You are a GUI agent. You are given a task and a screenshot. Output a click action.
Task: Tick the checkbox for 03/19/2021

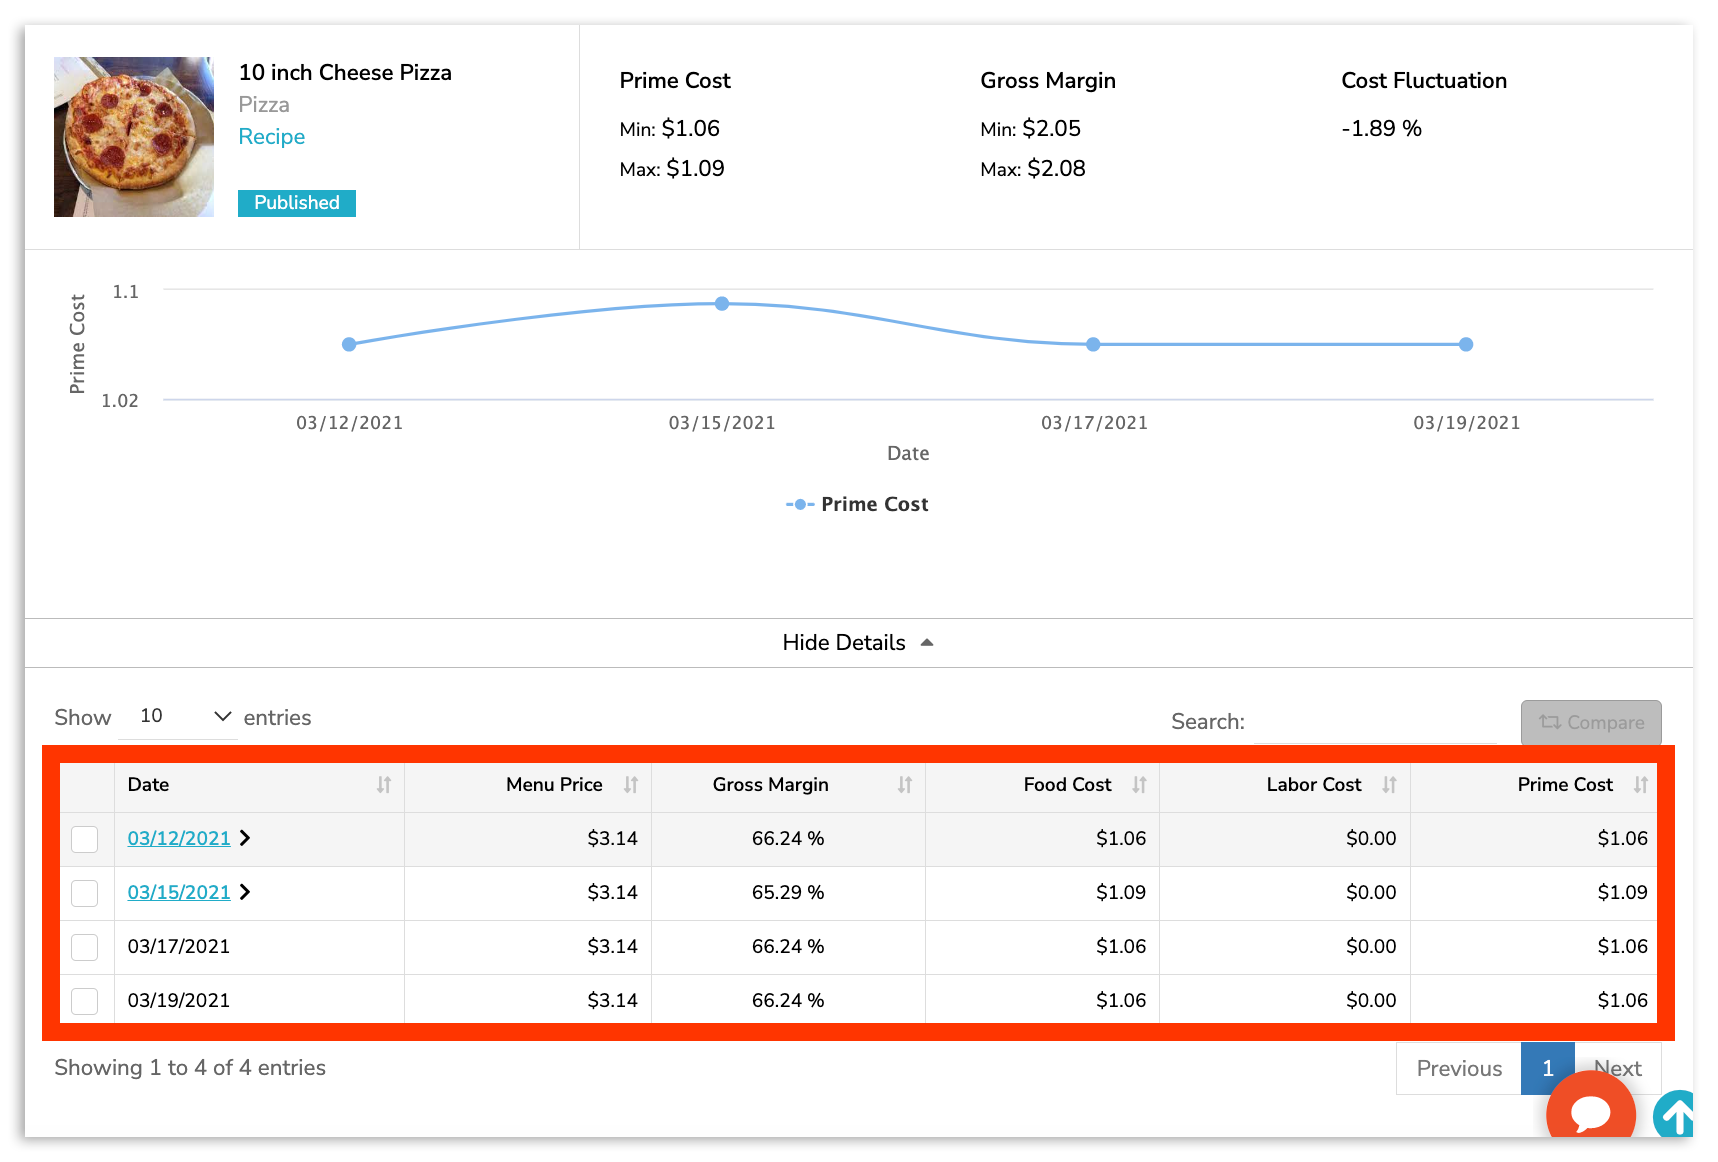85,1000
